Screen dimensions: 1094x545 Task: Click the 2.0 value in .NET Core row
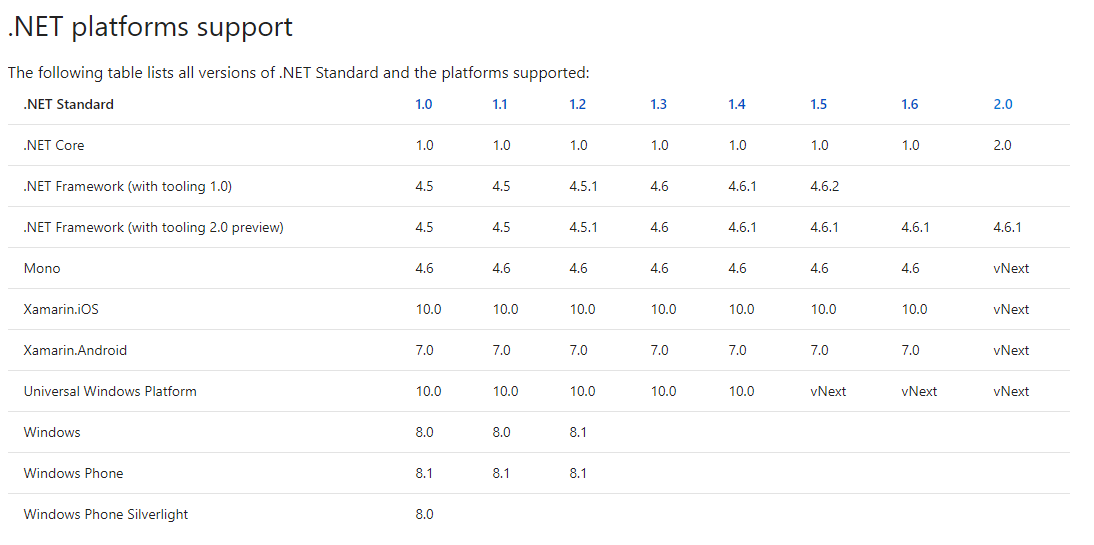coord(1002,145)
